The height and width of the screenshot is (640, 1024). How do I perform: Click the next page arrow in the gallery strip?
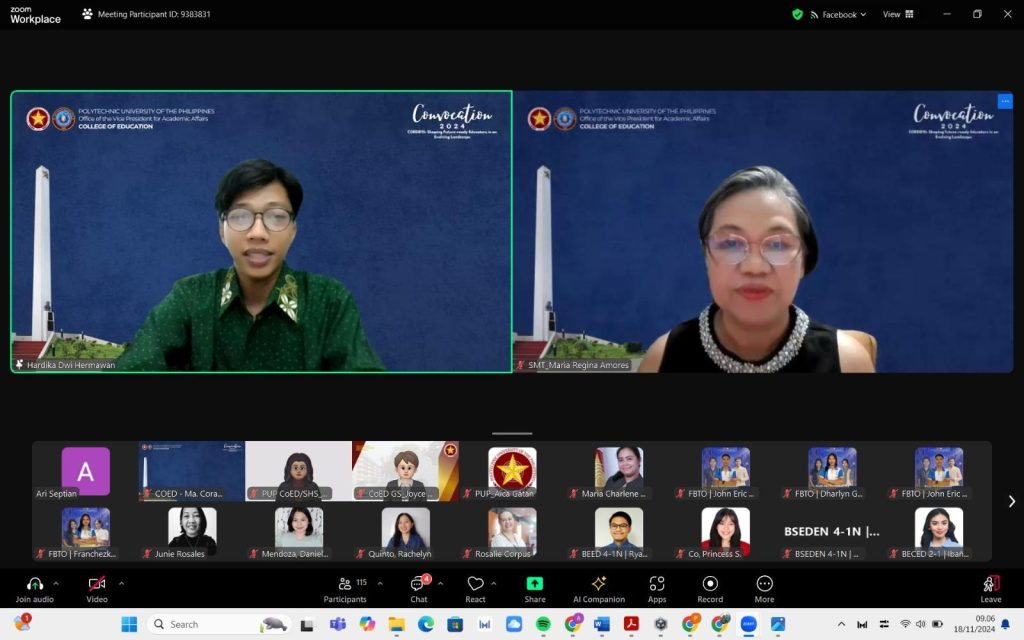tap(1012, 501)
